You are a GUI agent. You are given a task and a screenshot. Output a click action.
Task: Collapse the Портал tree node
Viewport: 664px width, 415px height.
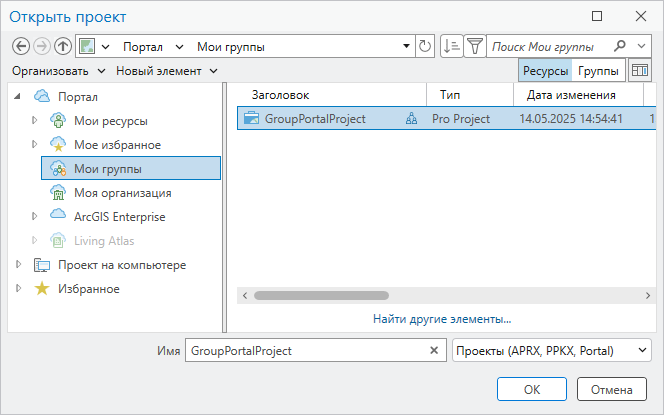pyautogui.click(x=17, y=97)
